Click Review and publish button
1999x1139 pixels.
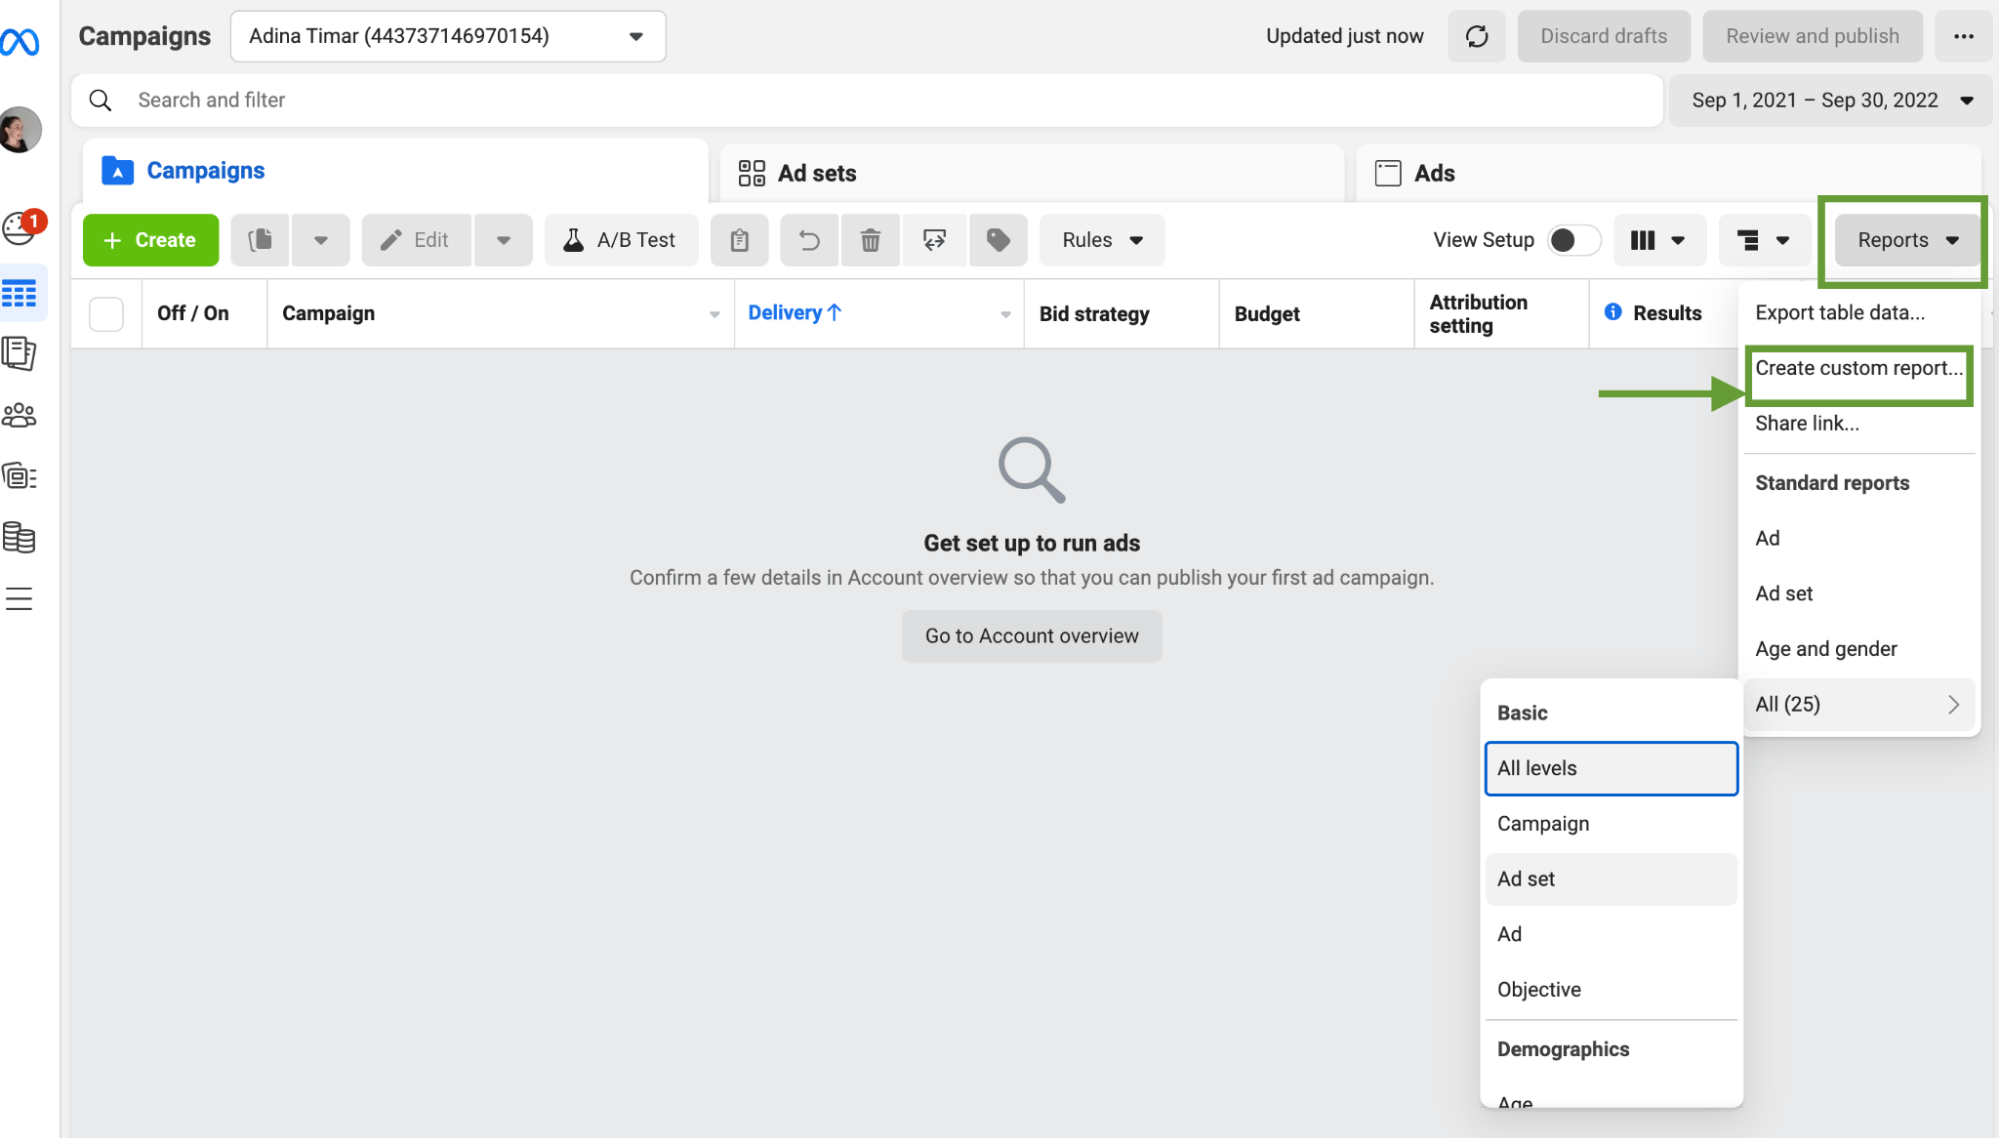(x=1812, y=37)
